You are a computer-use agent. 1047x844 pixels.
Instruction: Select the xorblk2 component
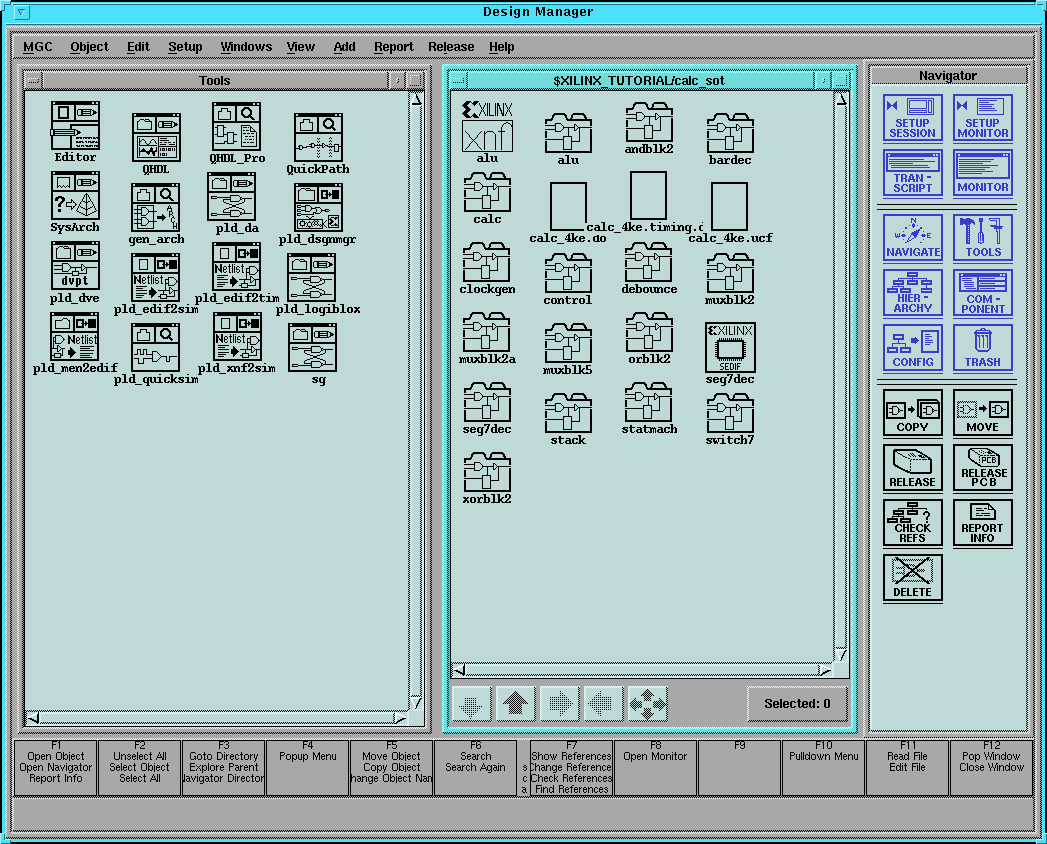(x=487, y=471)
